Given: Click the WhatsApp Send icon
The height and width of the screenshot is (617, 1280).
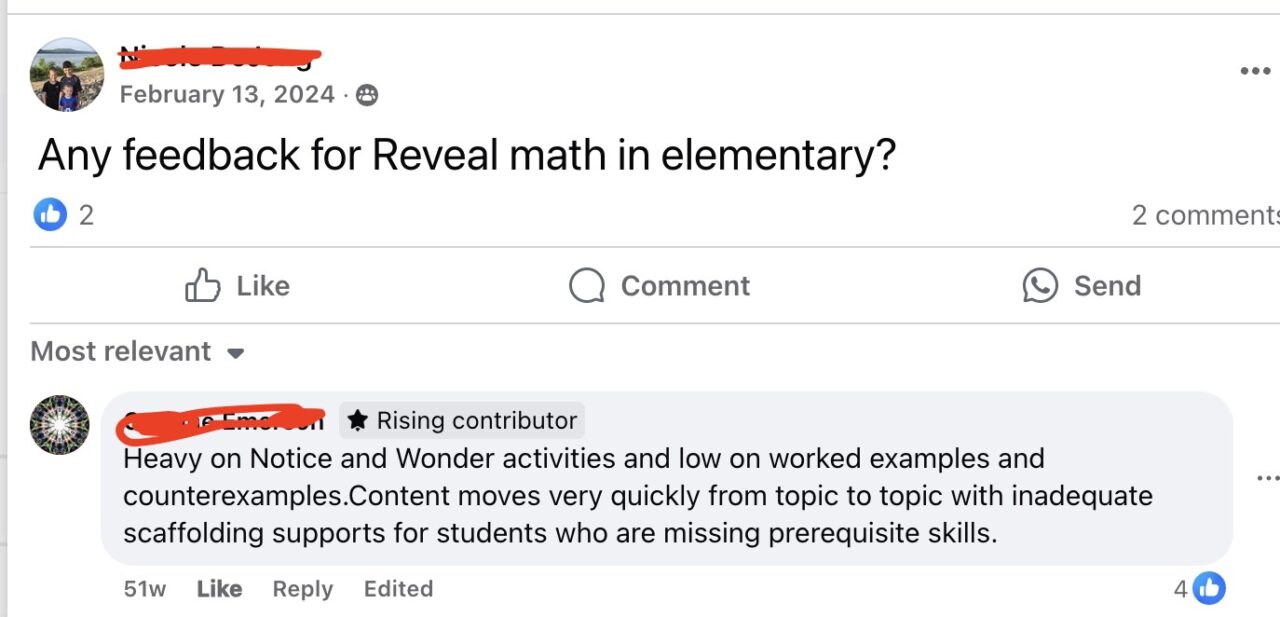Looking at the screenshot, I should click(x=1040, y=285).
